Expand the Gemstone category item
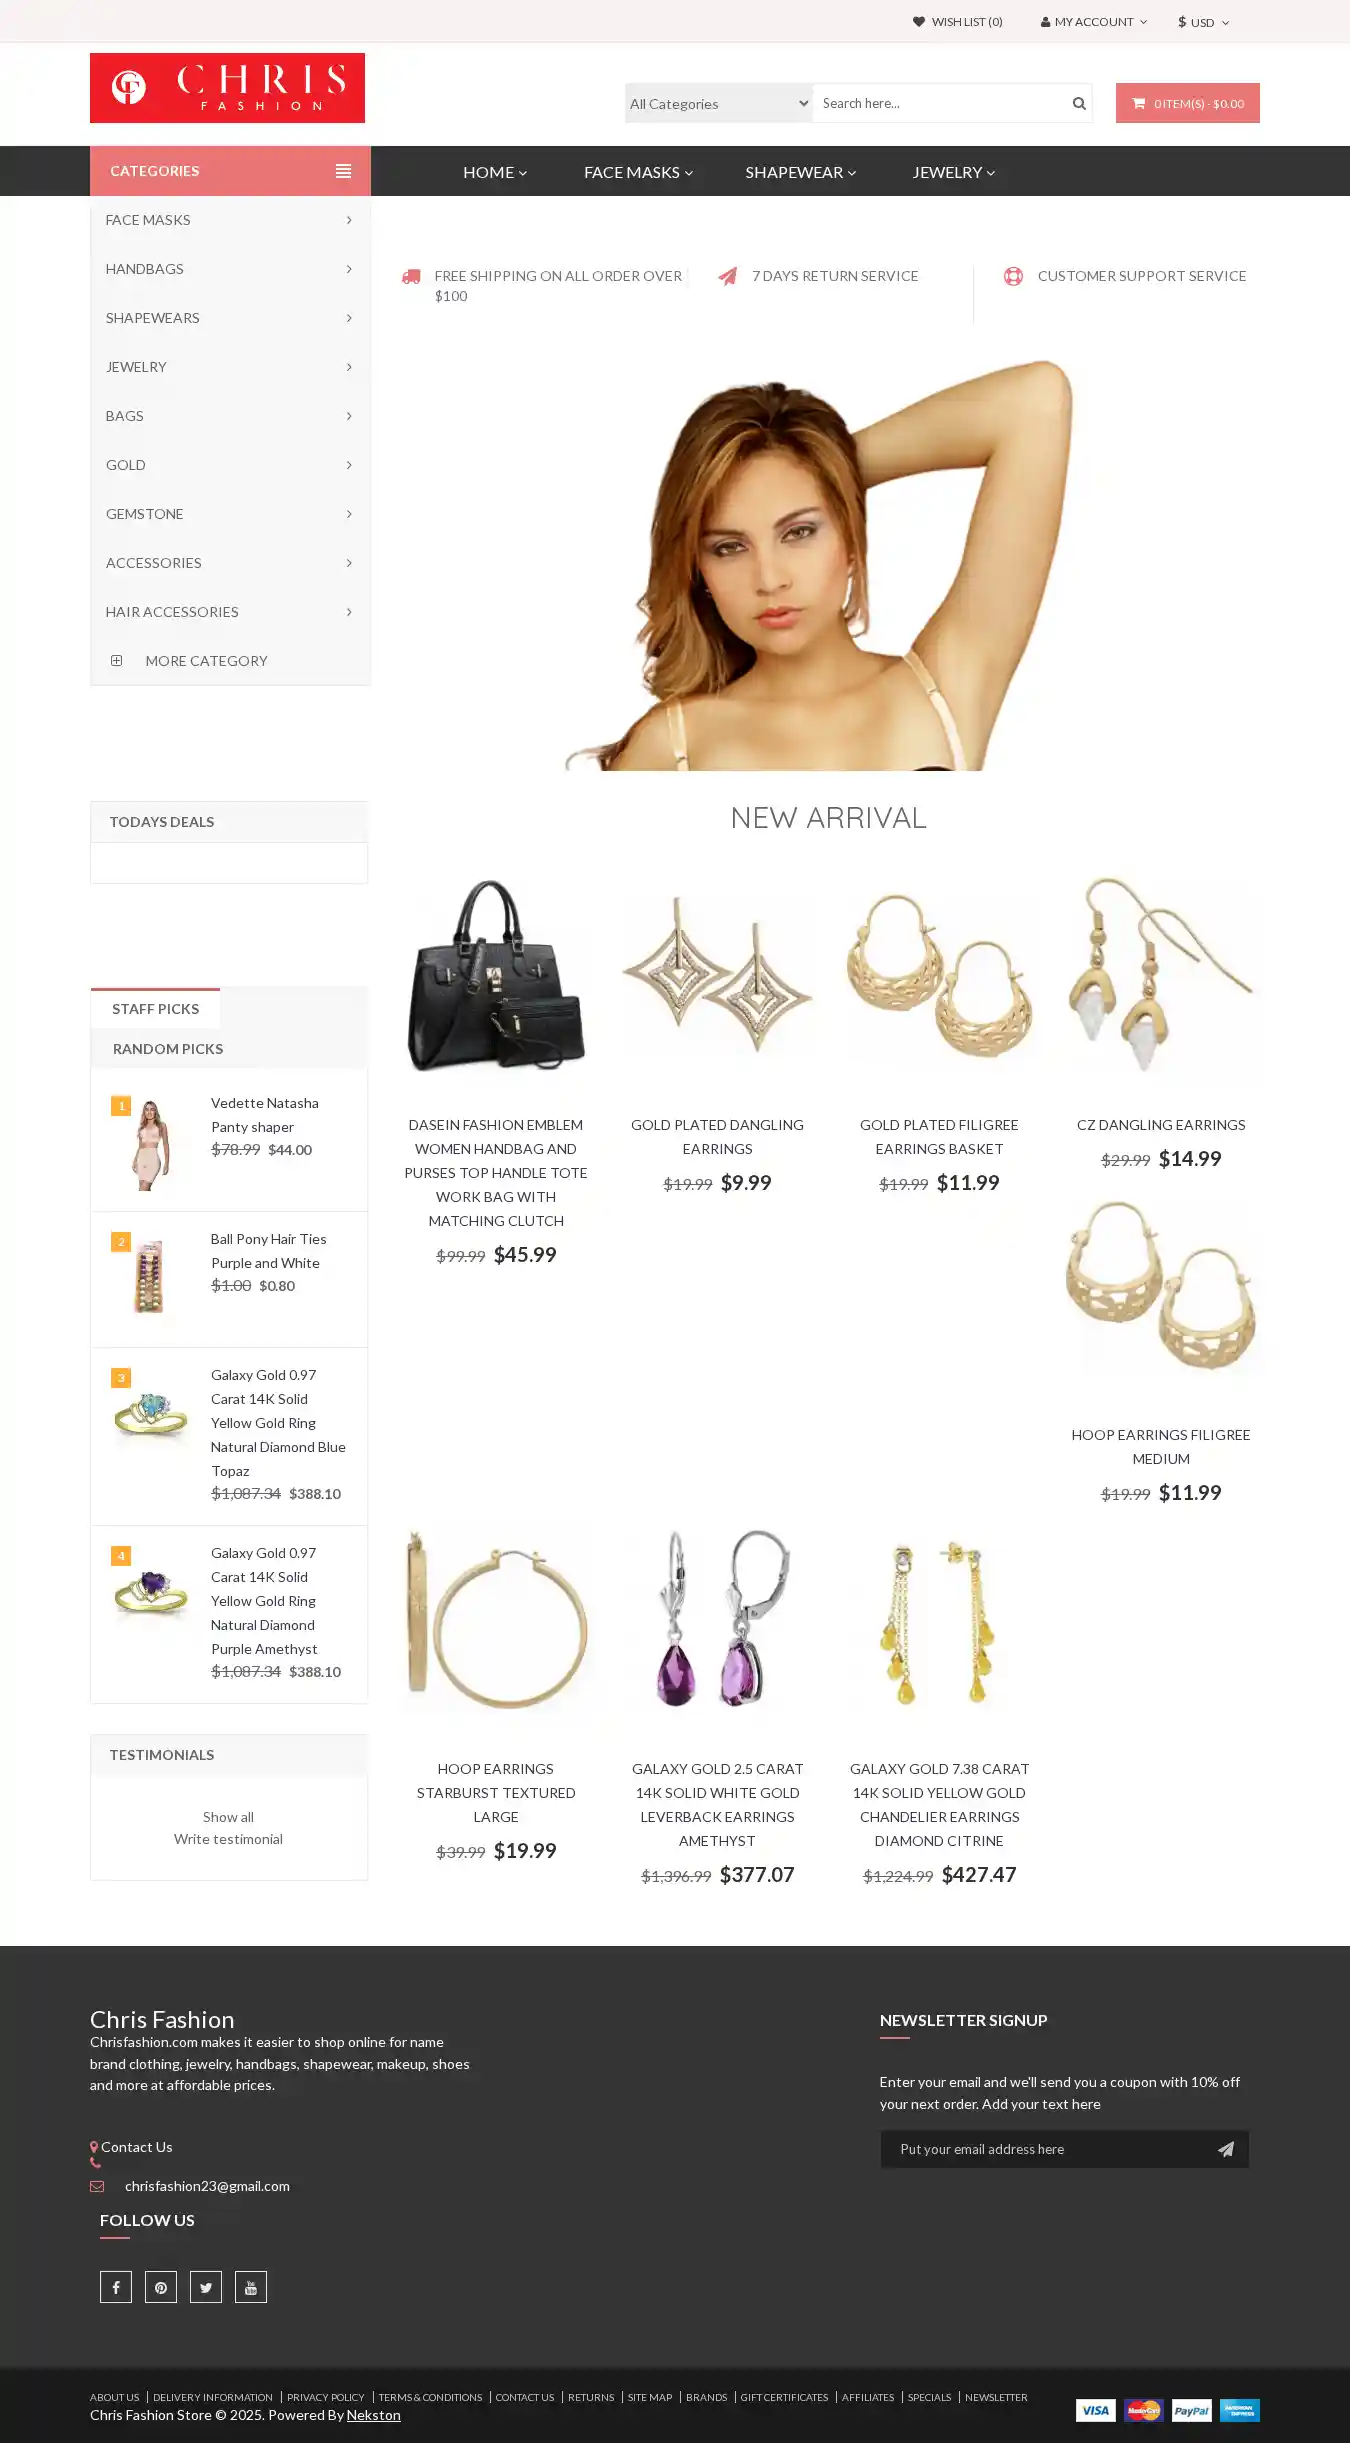1350x2443 pixels. tap(229, 513)
